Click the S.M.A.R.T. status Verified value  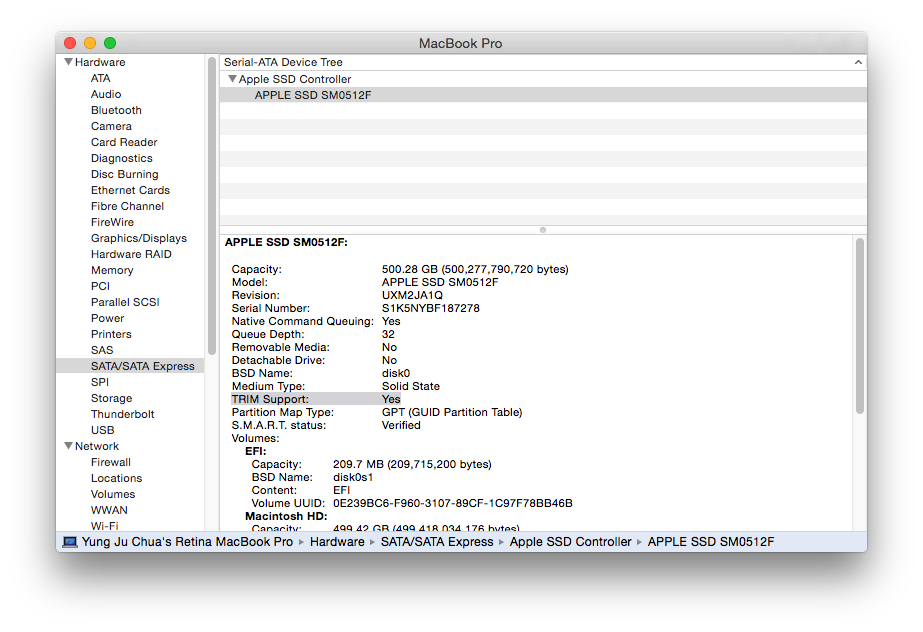401,425
